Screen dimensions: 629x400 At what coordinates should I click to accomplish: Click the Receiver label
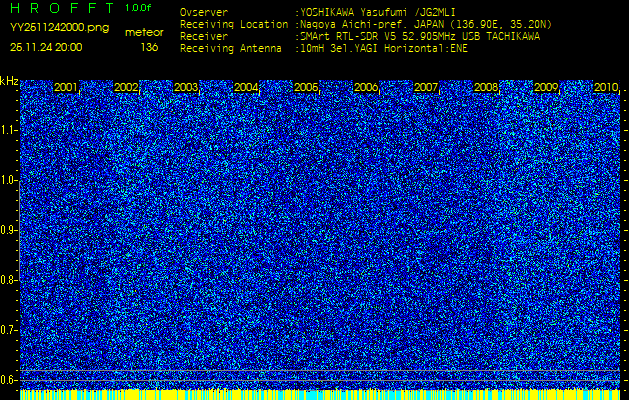[x=204, y=37]
